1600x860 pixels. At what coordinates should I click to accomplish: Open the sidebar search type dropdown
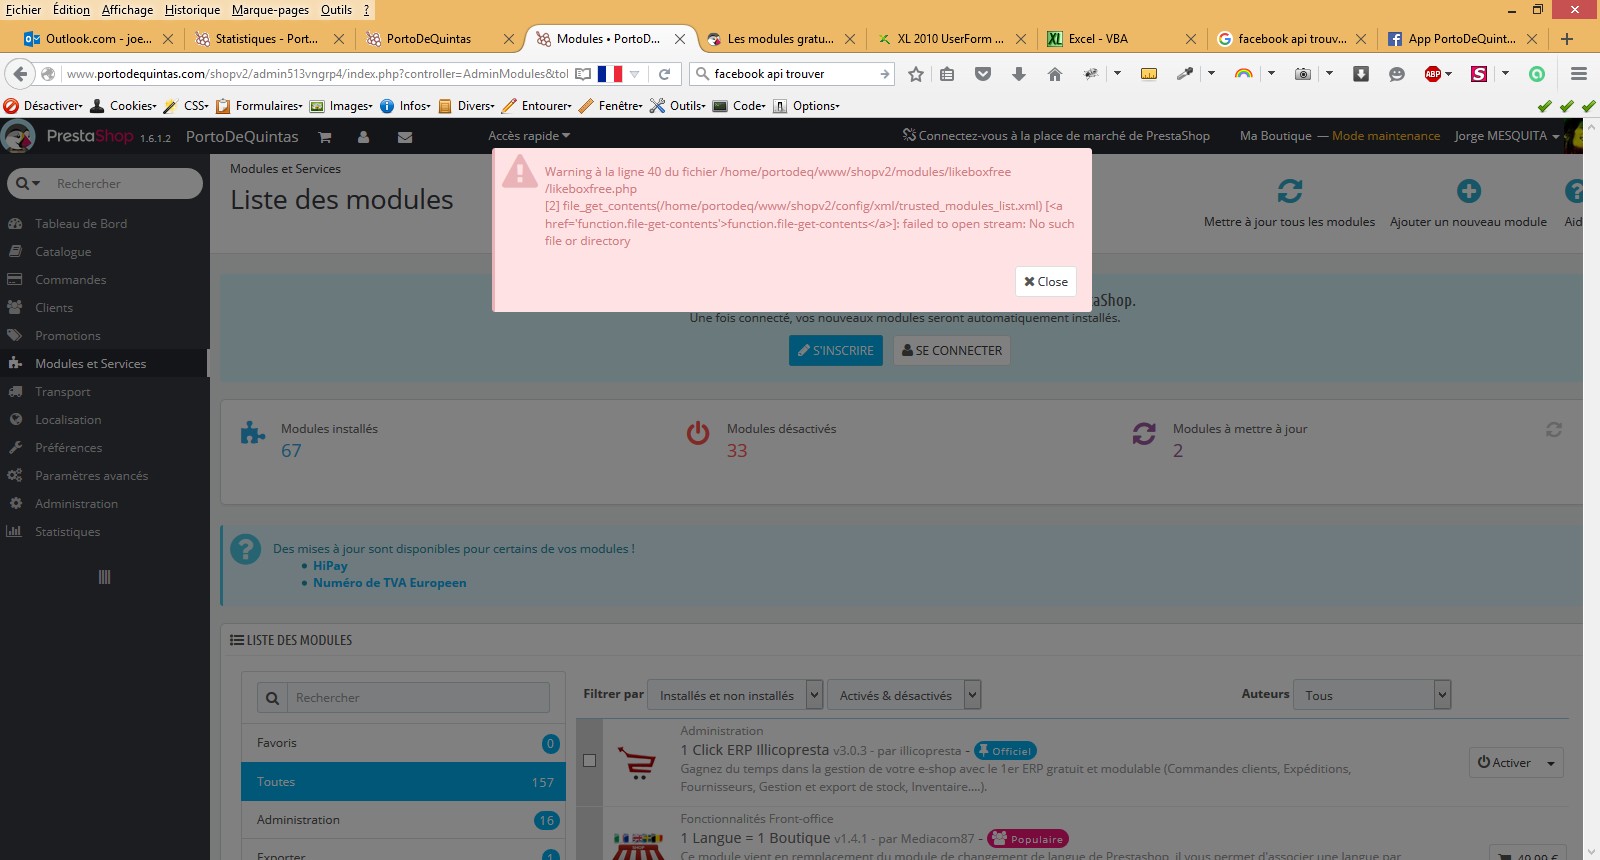pos(28,184)
